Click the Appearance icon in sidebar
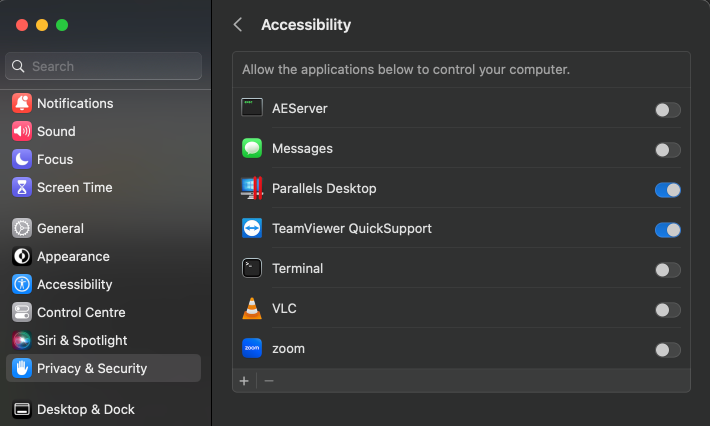Image resolution: width=710 pixels, height=426 pixels. point(22,256)
